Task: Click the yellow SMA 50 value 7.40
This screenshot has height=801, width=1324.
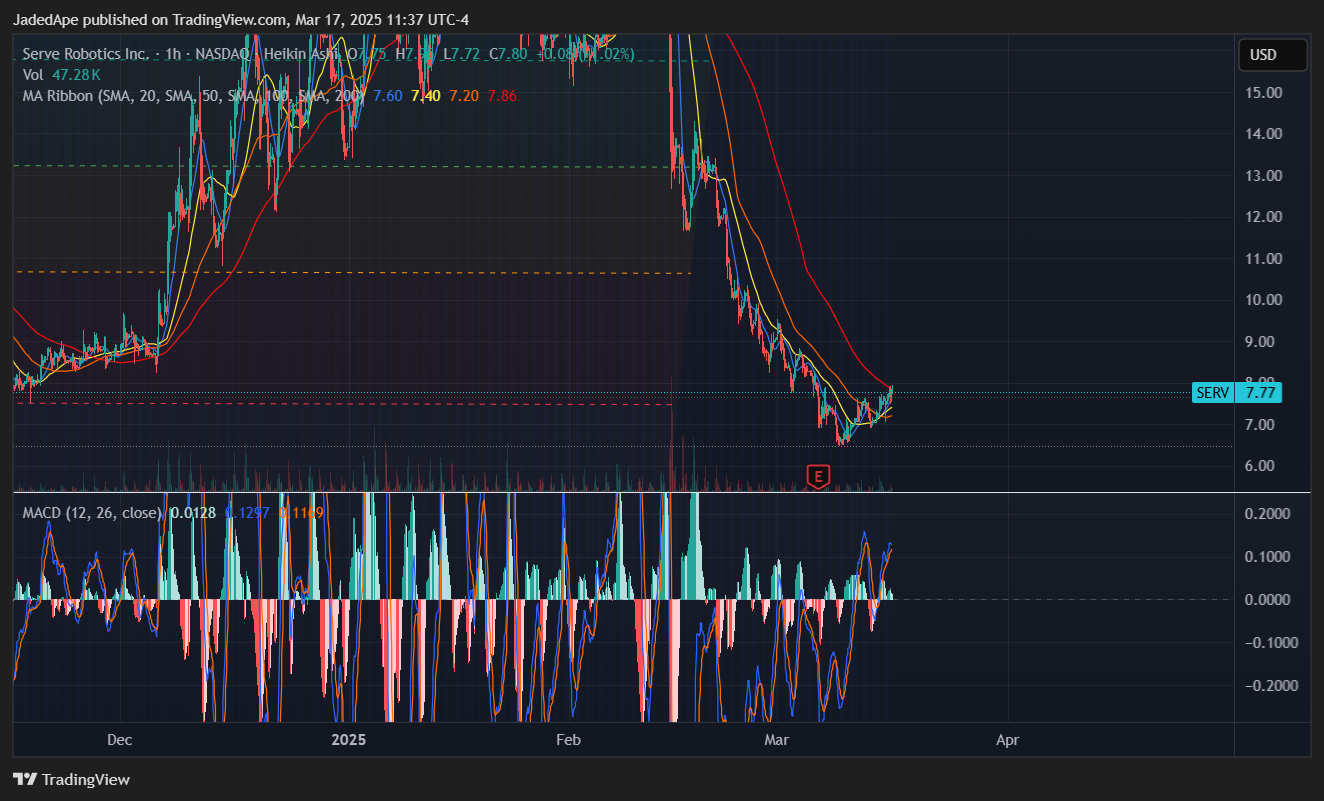Action: 426,95
